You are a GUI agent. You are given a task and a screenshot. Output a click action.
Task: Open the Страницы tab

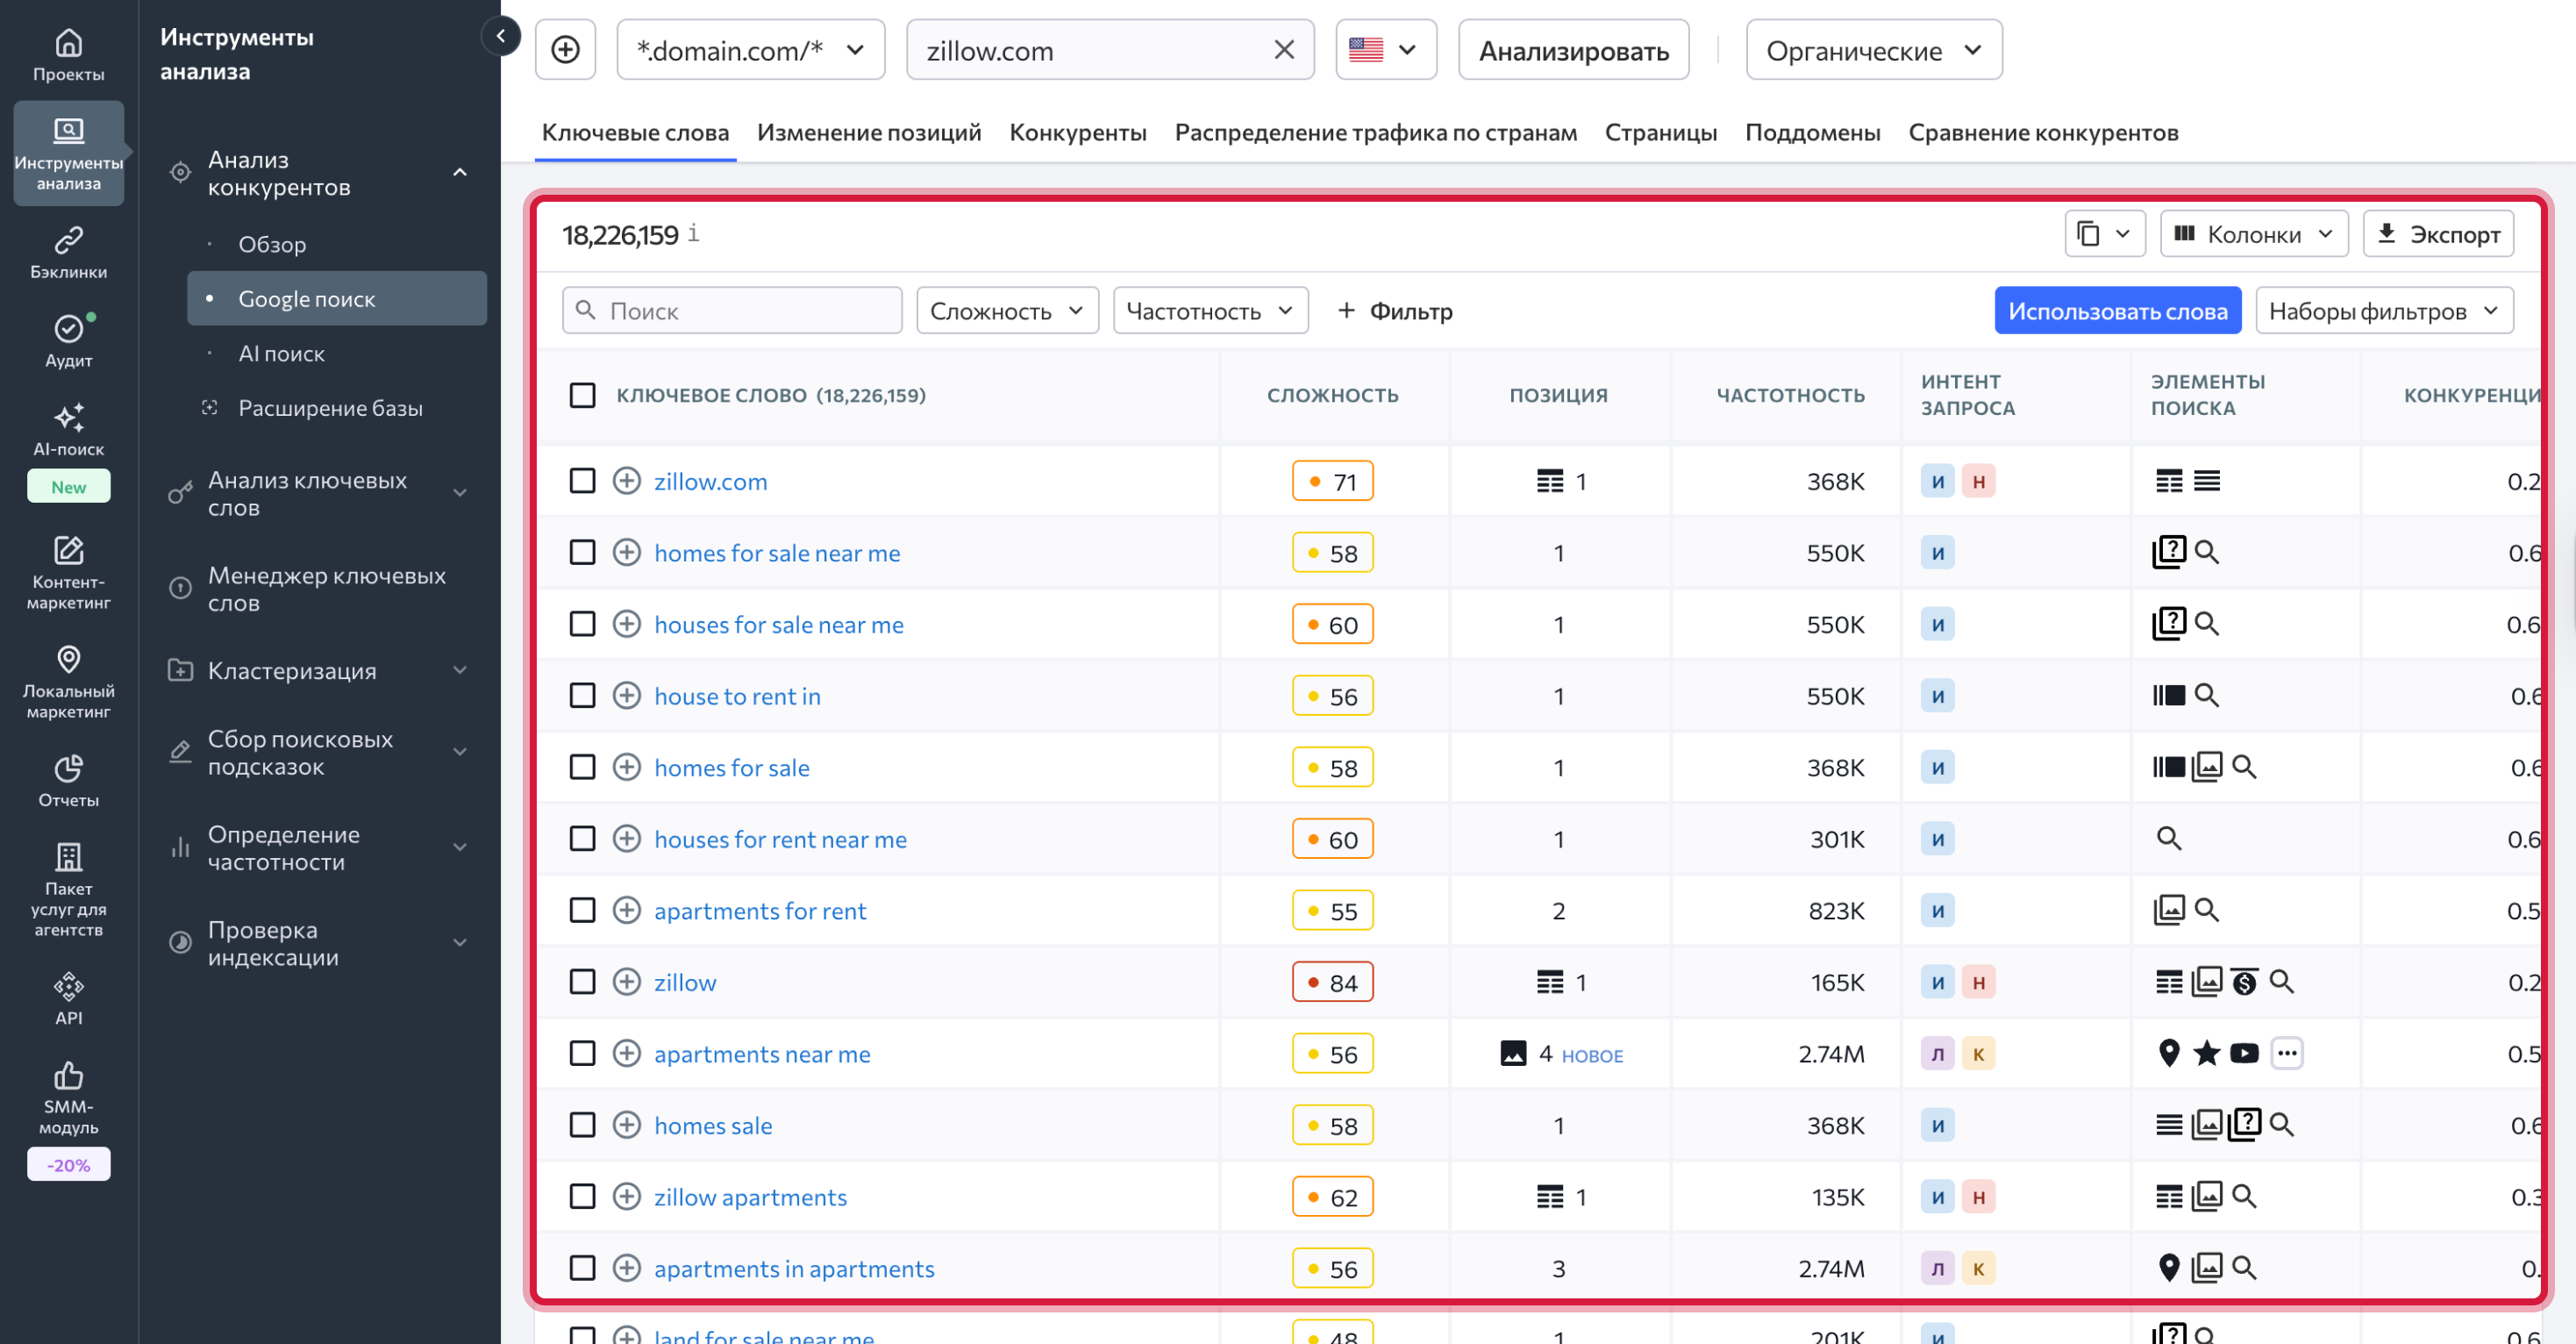pyautogui.click(x=1661, y=132)
